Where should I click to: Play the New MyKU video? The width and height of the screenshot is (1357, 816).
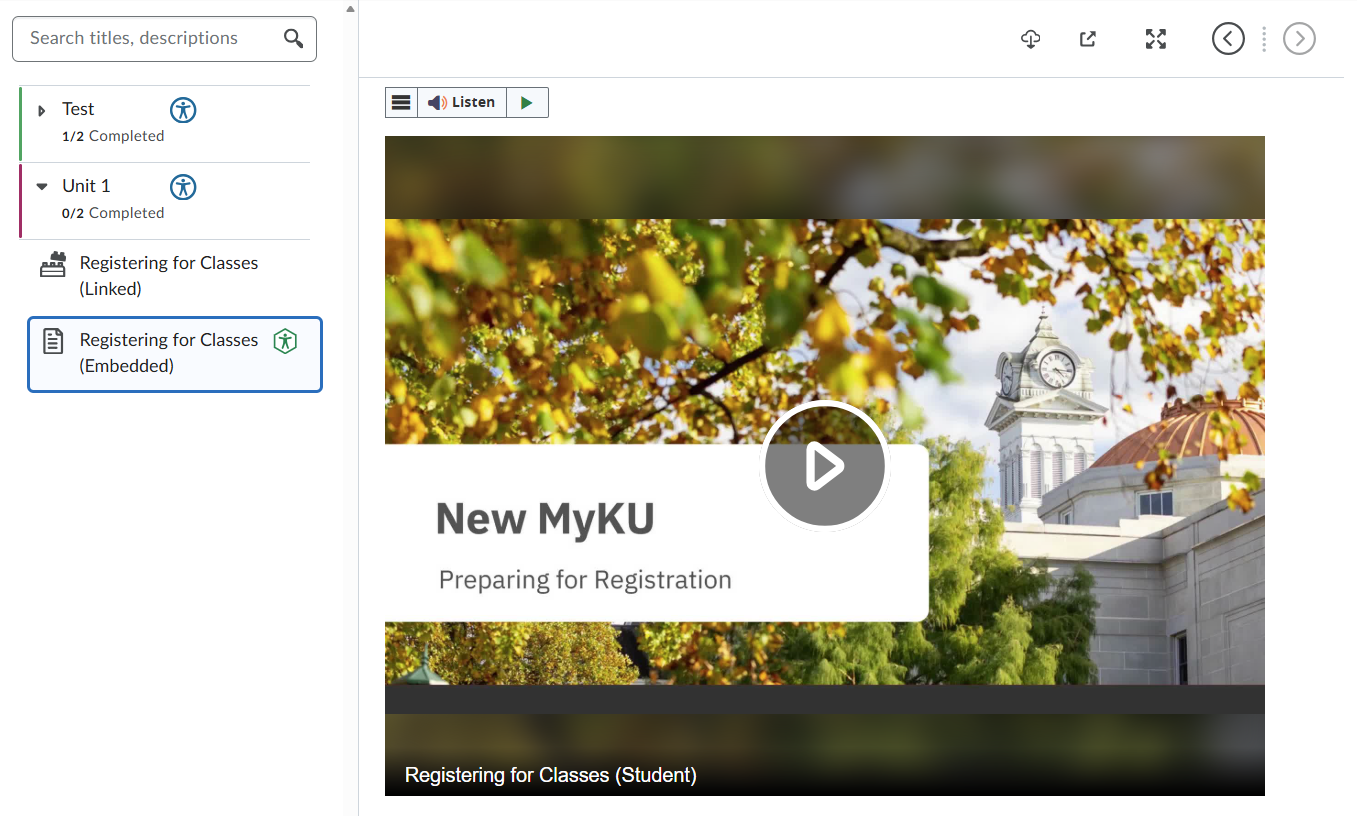click(825, 466)
